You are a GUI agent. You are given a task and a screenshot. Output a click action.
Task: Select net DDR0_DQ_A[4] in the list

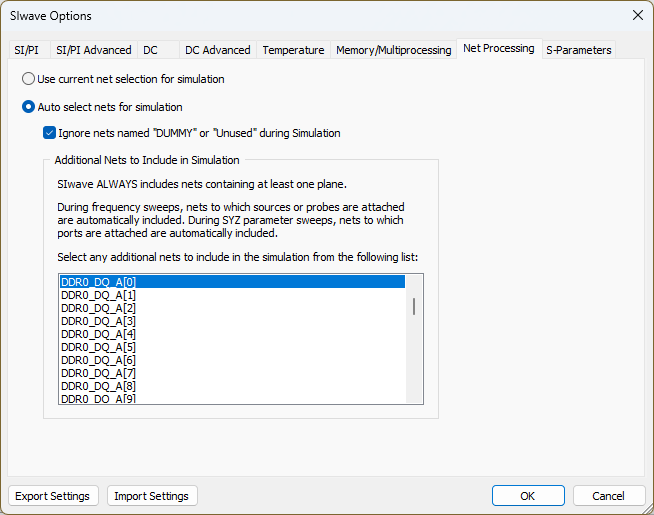[232, 334]
